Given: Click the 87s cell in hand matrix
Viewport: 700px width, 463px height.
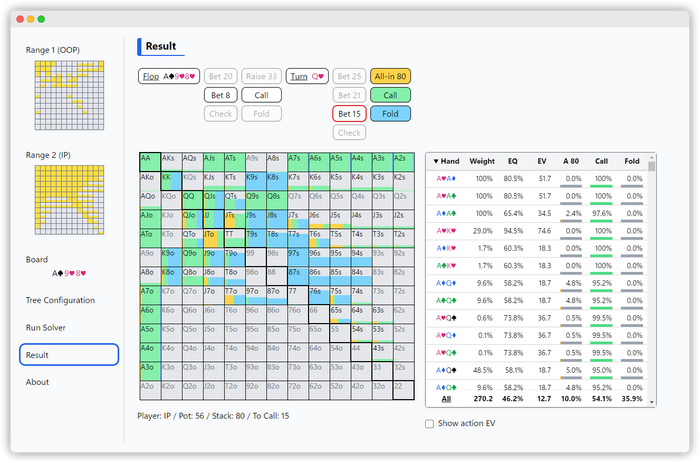Looking at the screenshot, I should point(298,276).
